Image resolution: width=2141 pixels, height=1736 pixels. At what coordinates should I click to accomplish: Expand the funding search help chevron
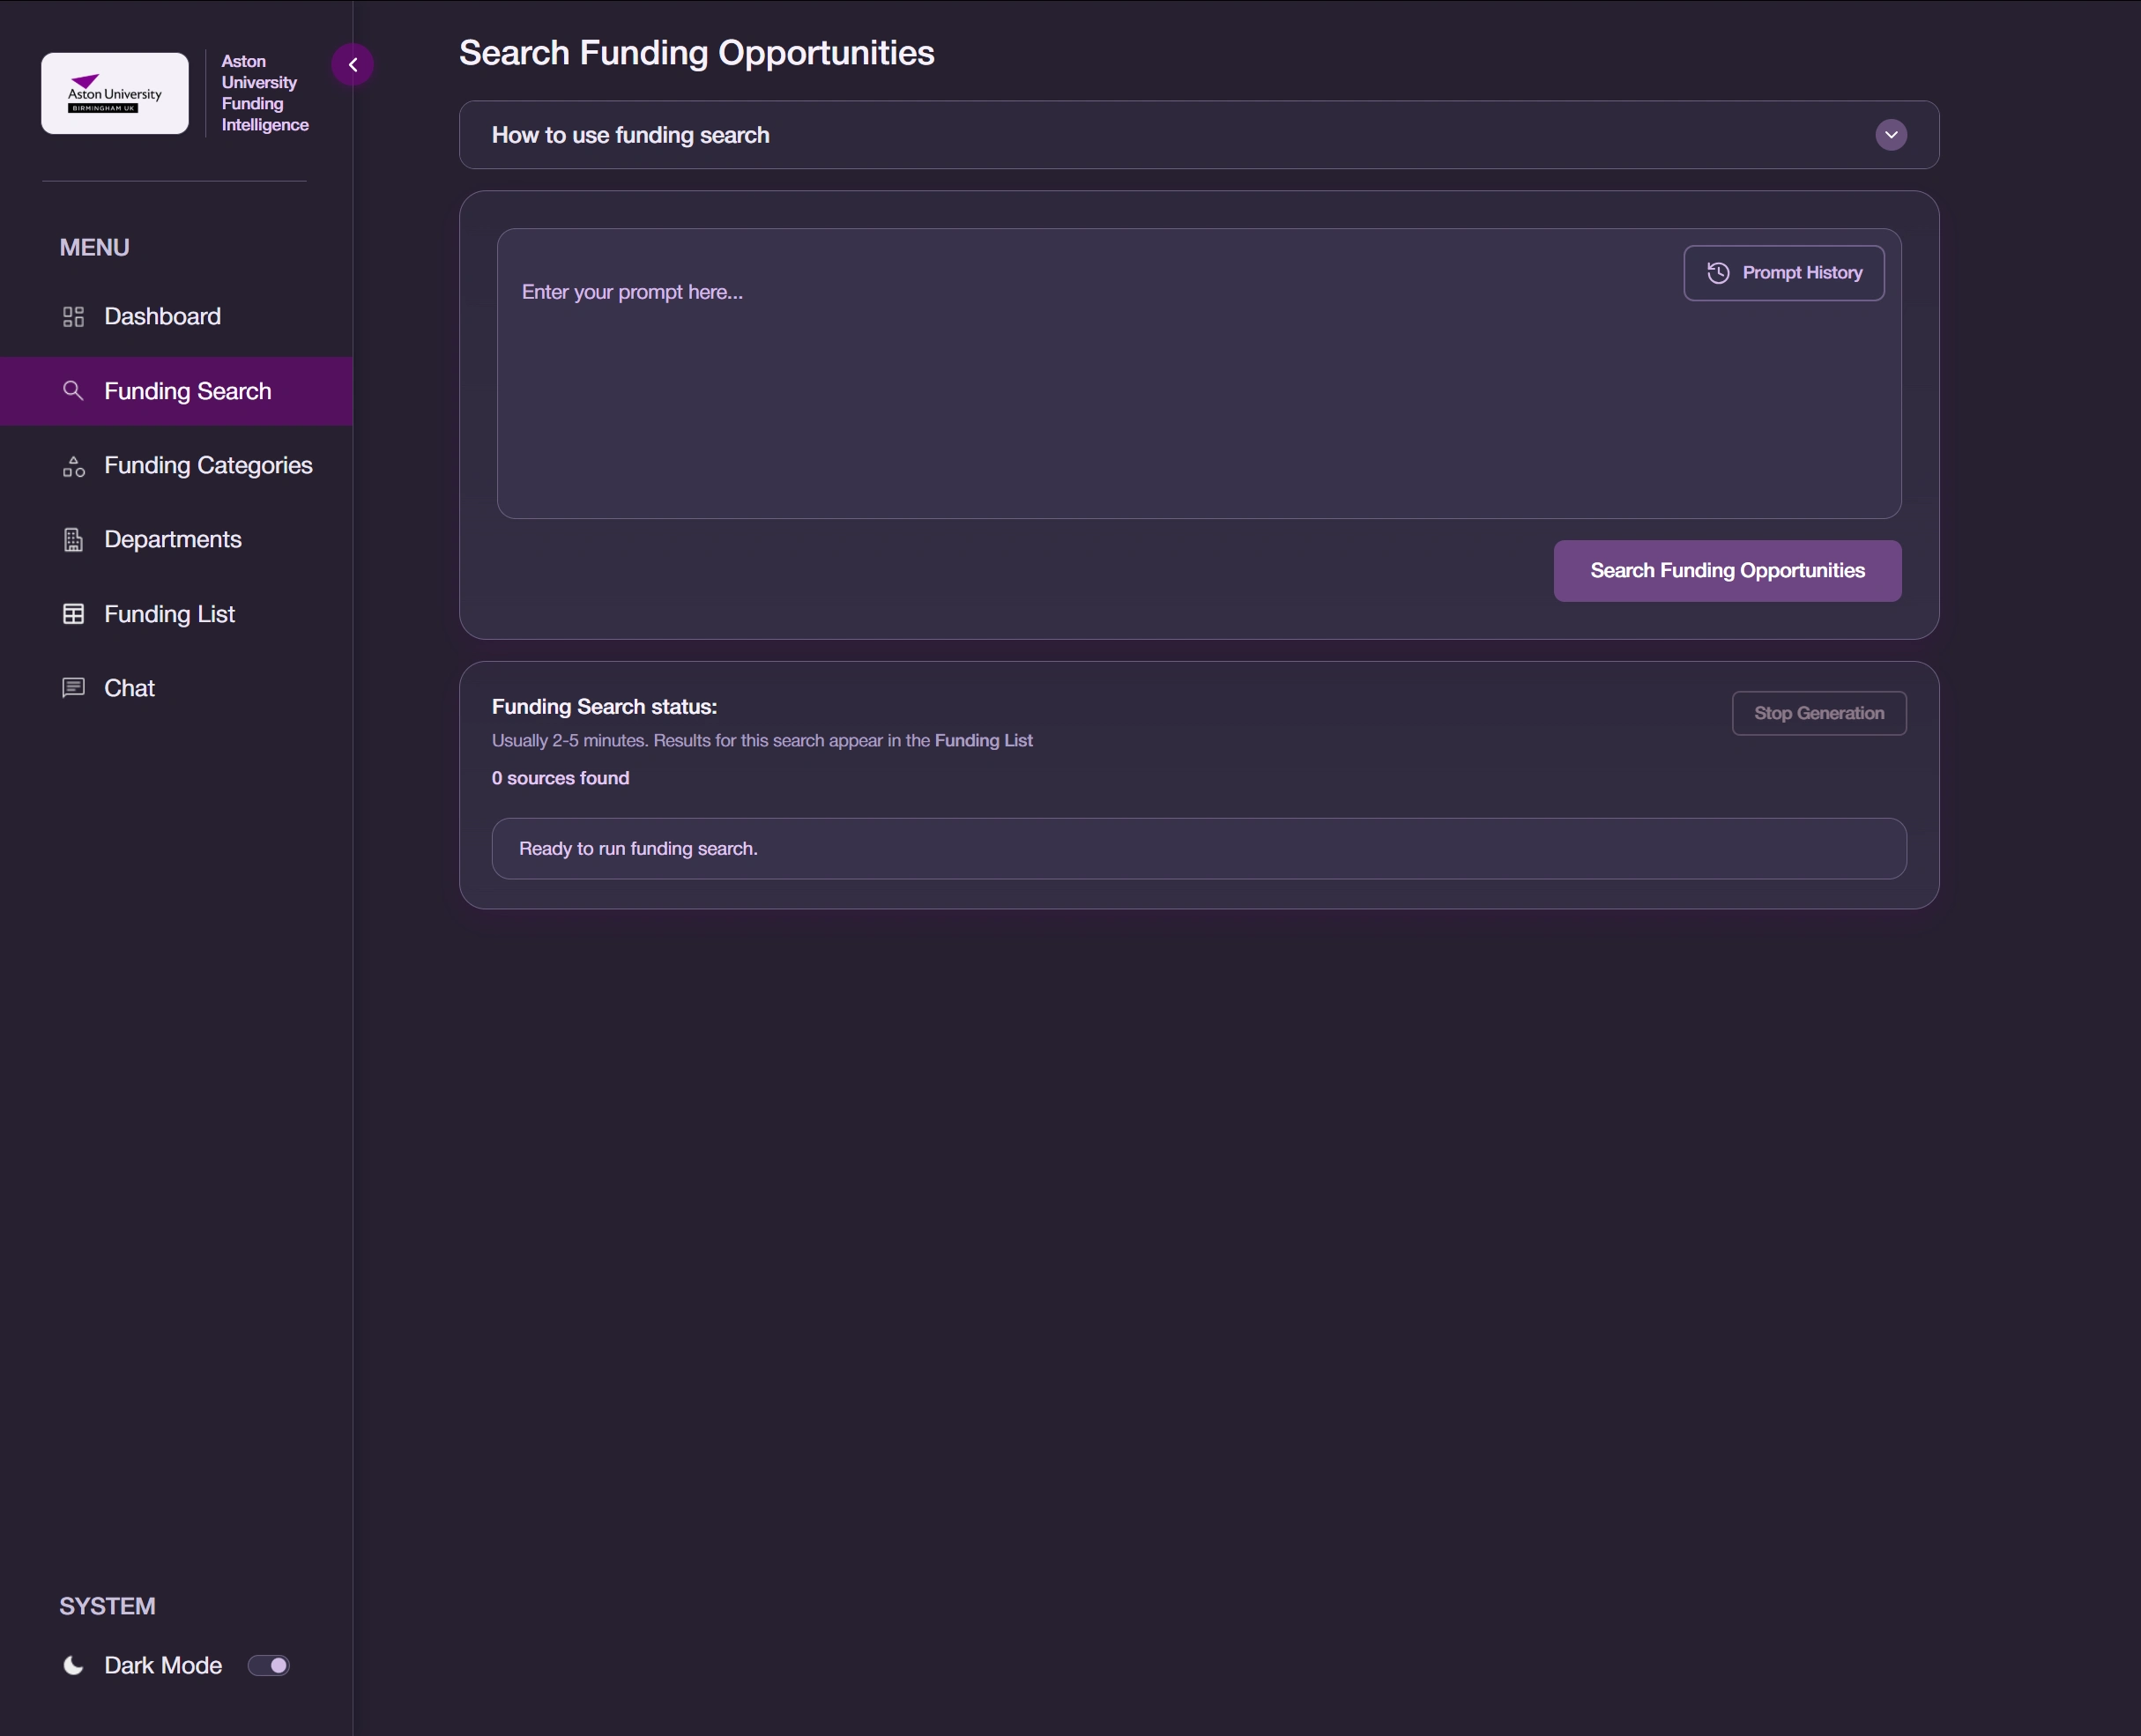pos(1890,135)
